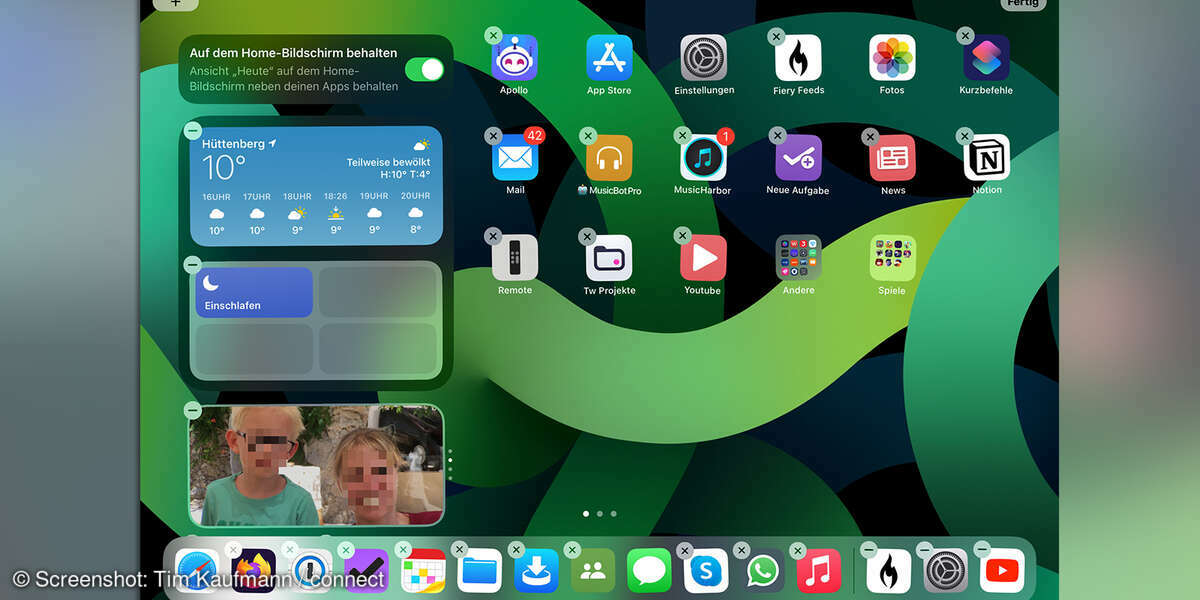This screenshot has height=600, width=1200.
Task: Launch MusicBotPro
Action: (609, 158)
